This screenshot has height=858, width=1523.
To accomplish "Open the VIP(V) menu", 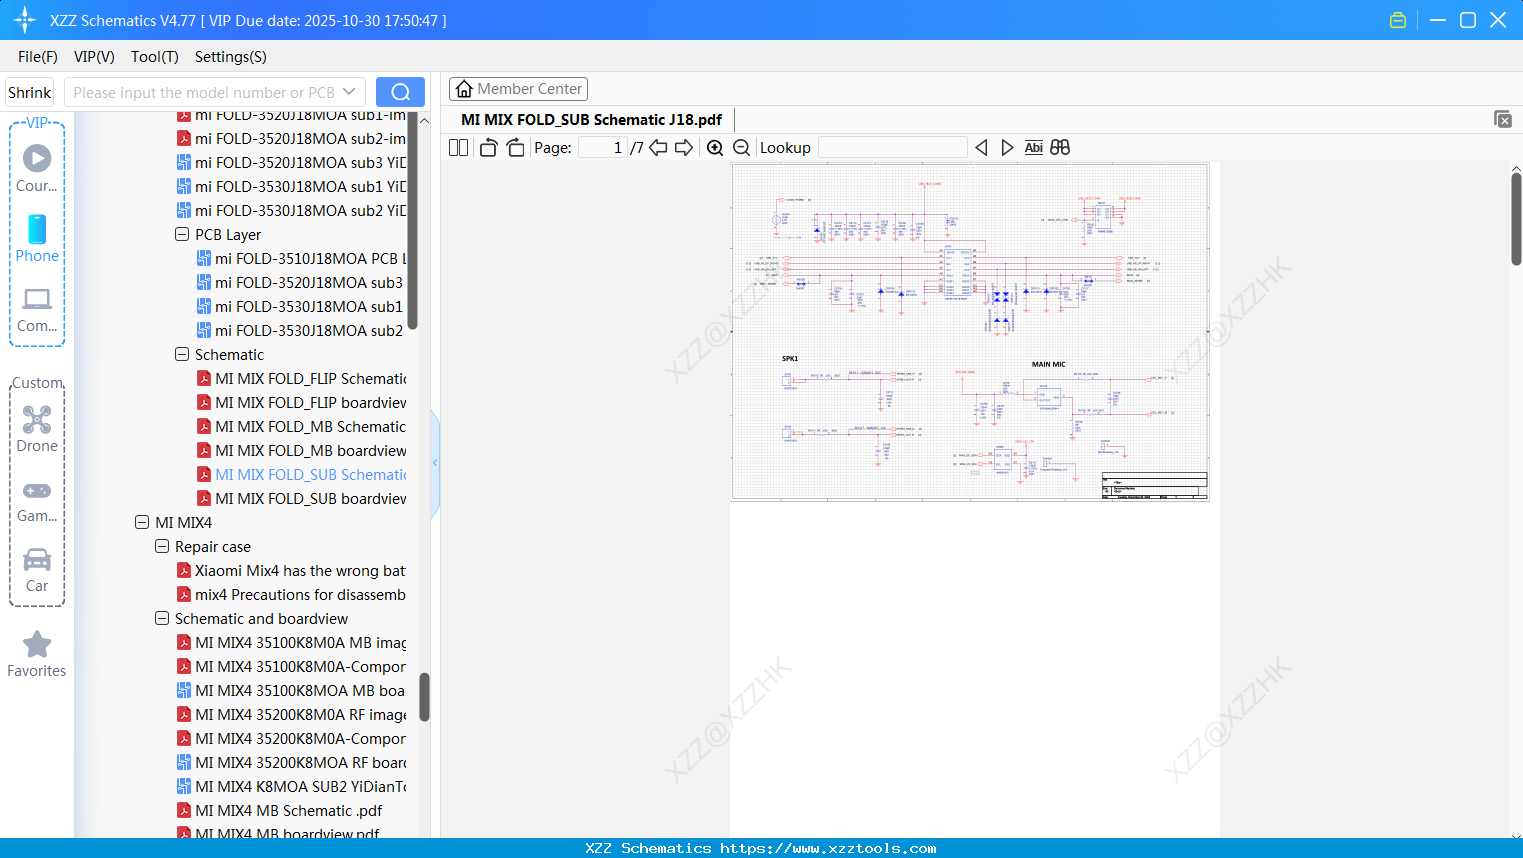I will pos(94,57).
